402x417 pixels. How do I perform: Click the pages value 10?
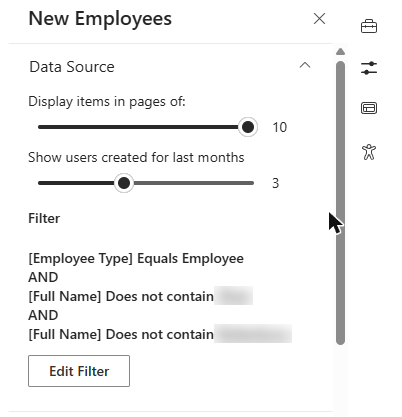coord(280,127)
